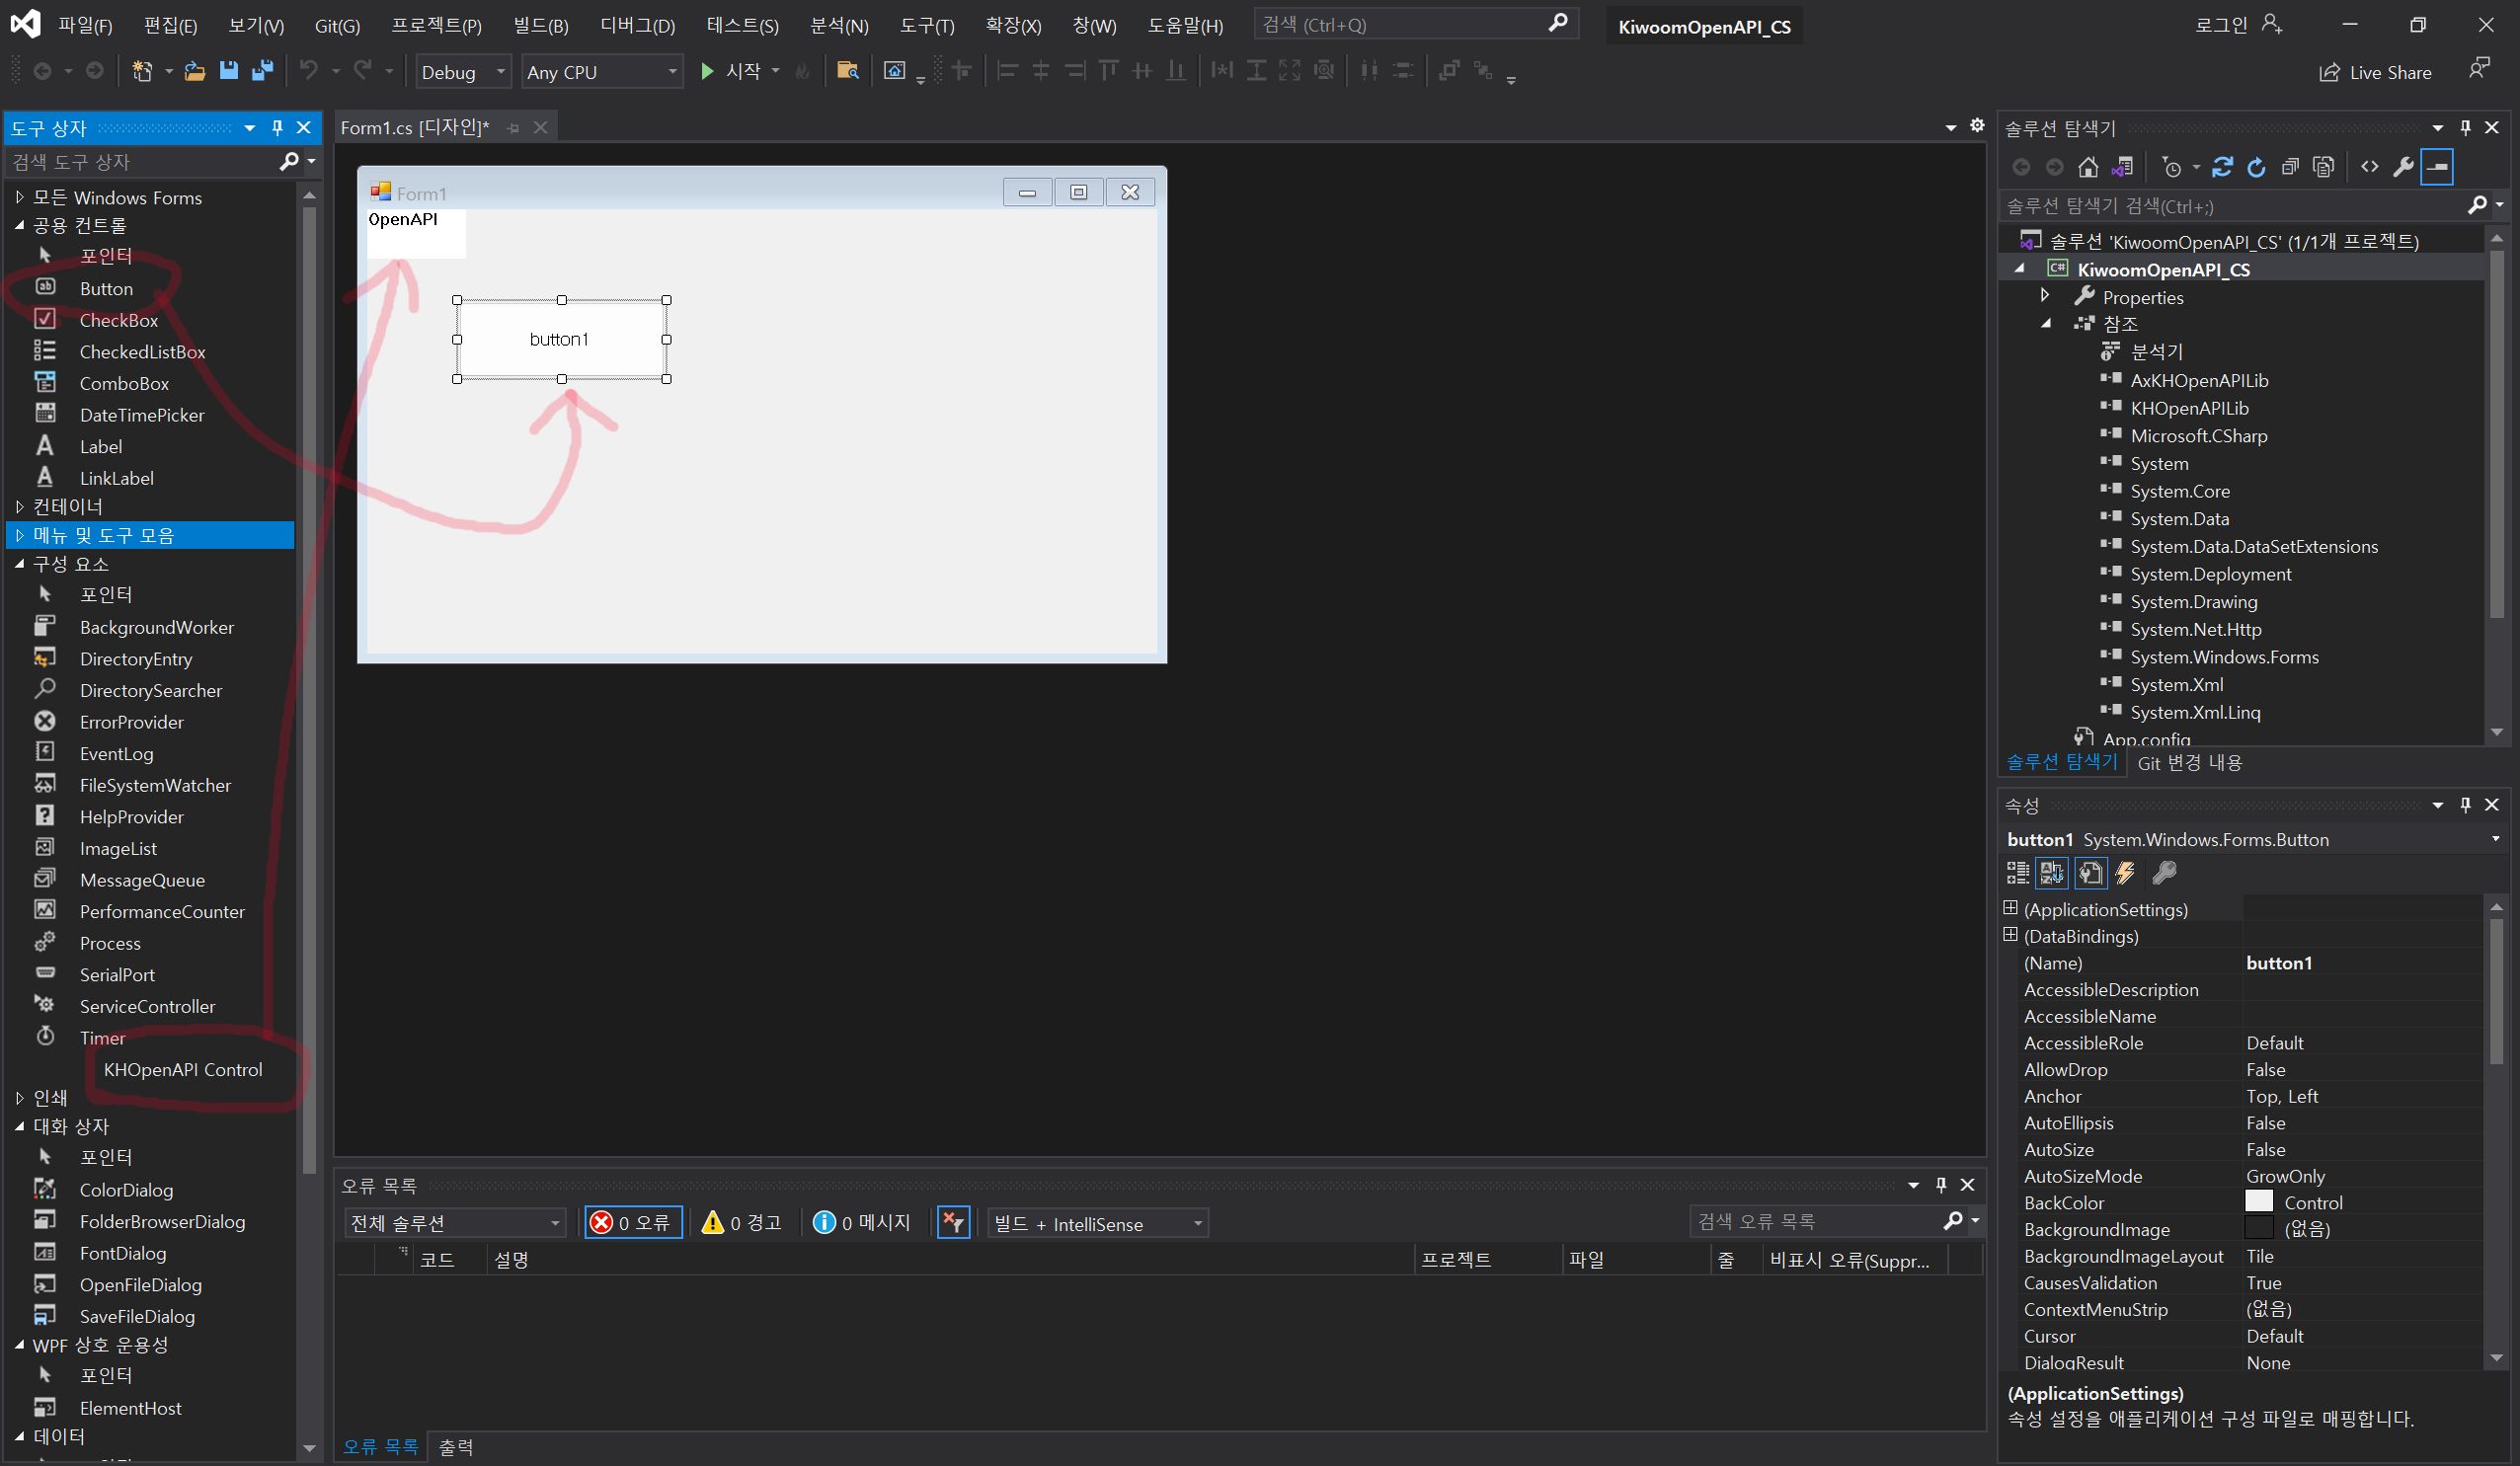The width and height of the screenshot is (2520, 1466).
Task: Switch to the 출력 tab at the bottom
Action: pyautogui.click(x=456, y=1447)
